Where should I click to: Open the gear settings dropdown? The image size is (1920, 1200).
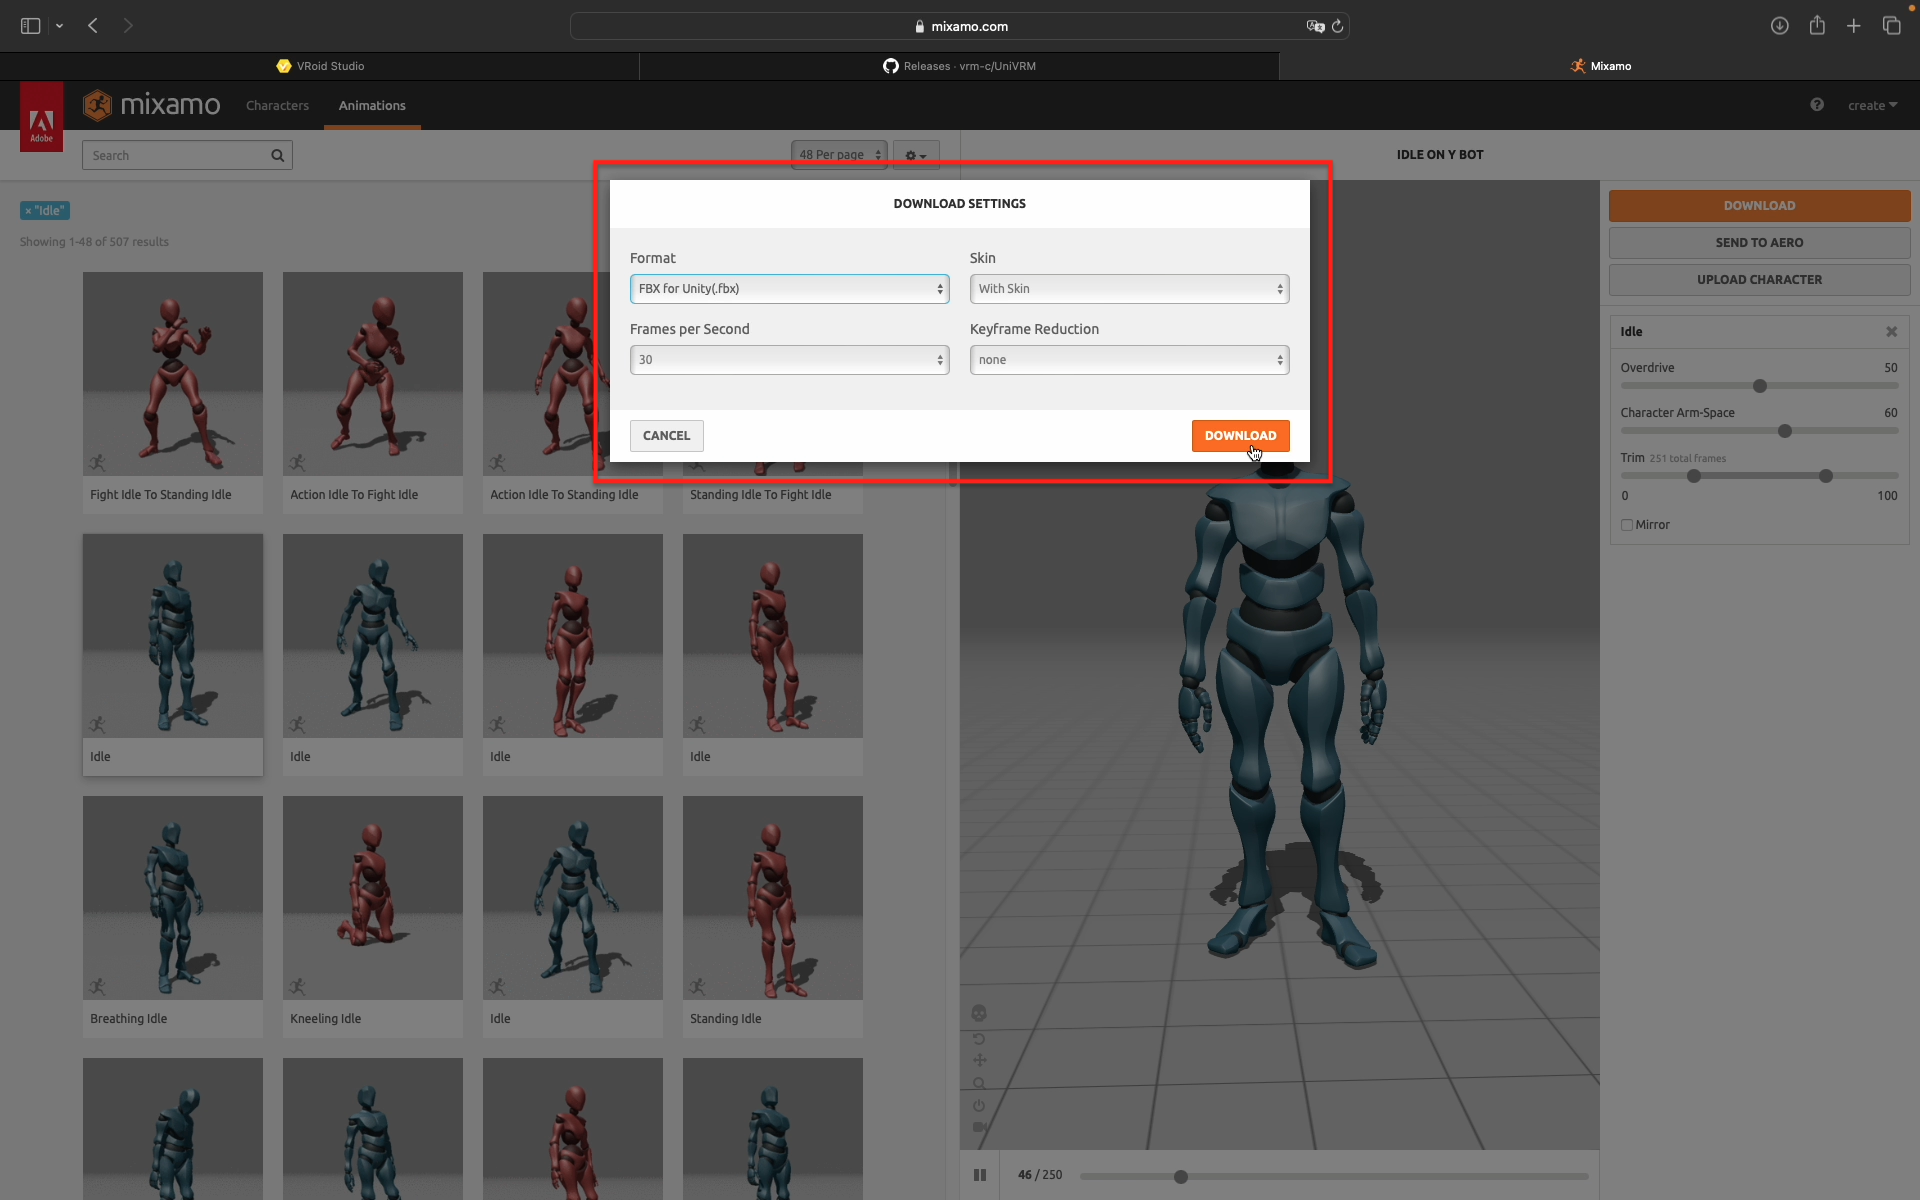click(x=915, y=155)
